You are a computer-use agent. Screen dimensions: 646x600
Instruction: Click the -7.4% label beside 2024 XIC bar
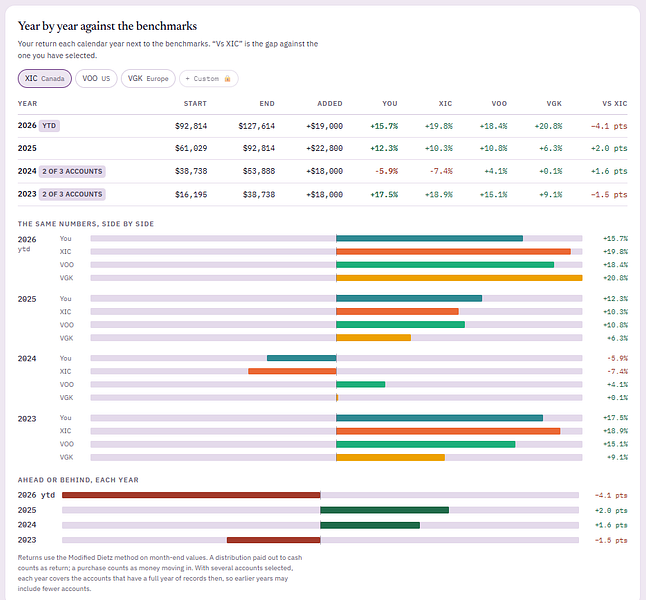(617, 372)
